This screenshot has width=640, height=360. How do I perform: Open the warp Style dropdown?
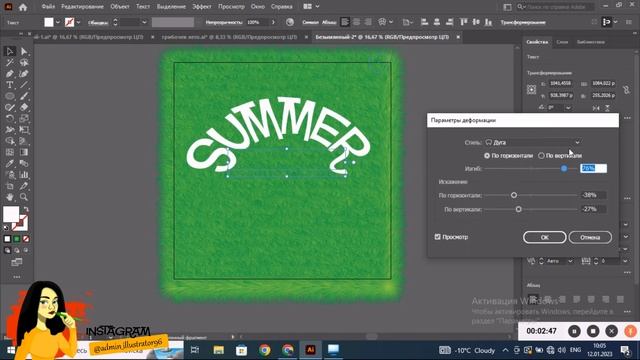click(533, 142)
